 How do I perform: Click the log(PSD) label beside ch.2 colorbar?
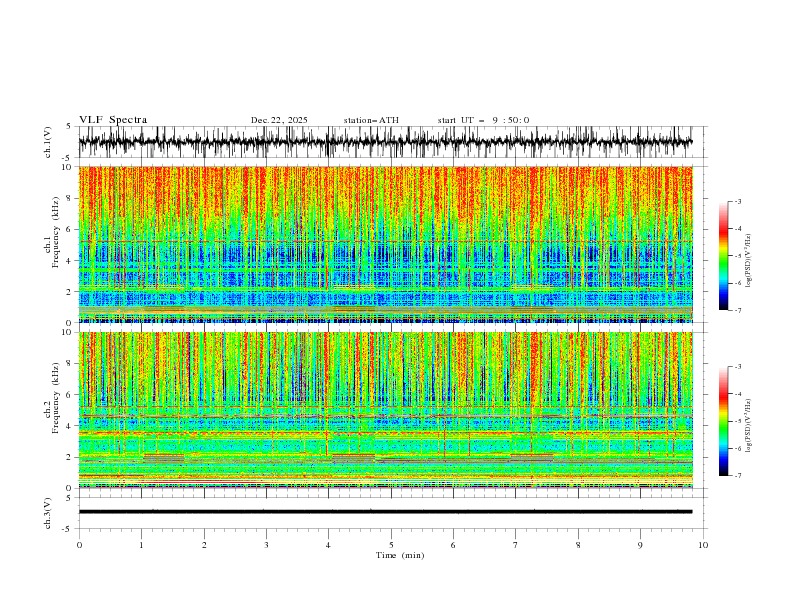tap(748, 425)
